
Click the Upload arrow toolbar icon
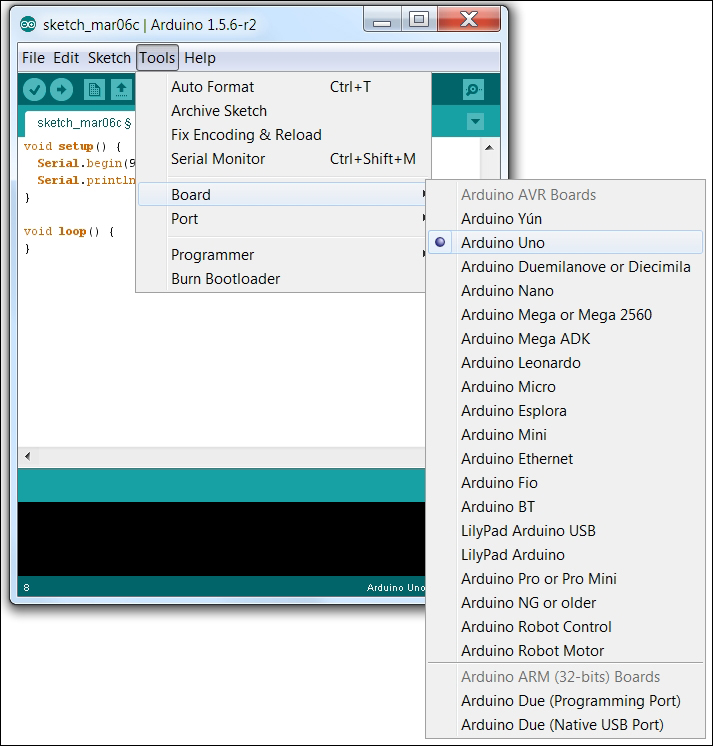pyautogui.click(x=61, y=89)
